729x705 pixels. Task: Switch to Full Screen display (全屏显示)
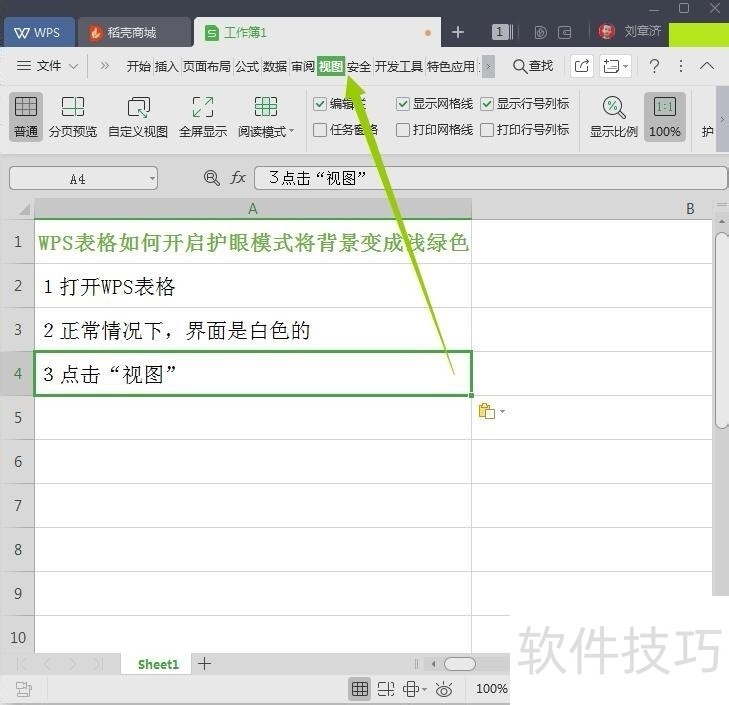(203, 116)
